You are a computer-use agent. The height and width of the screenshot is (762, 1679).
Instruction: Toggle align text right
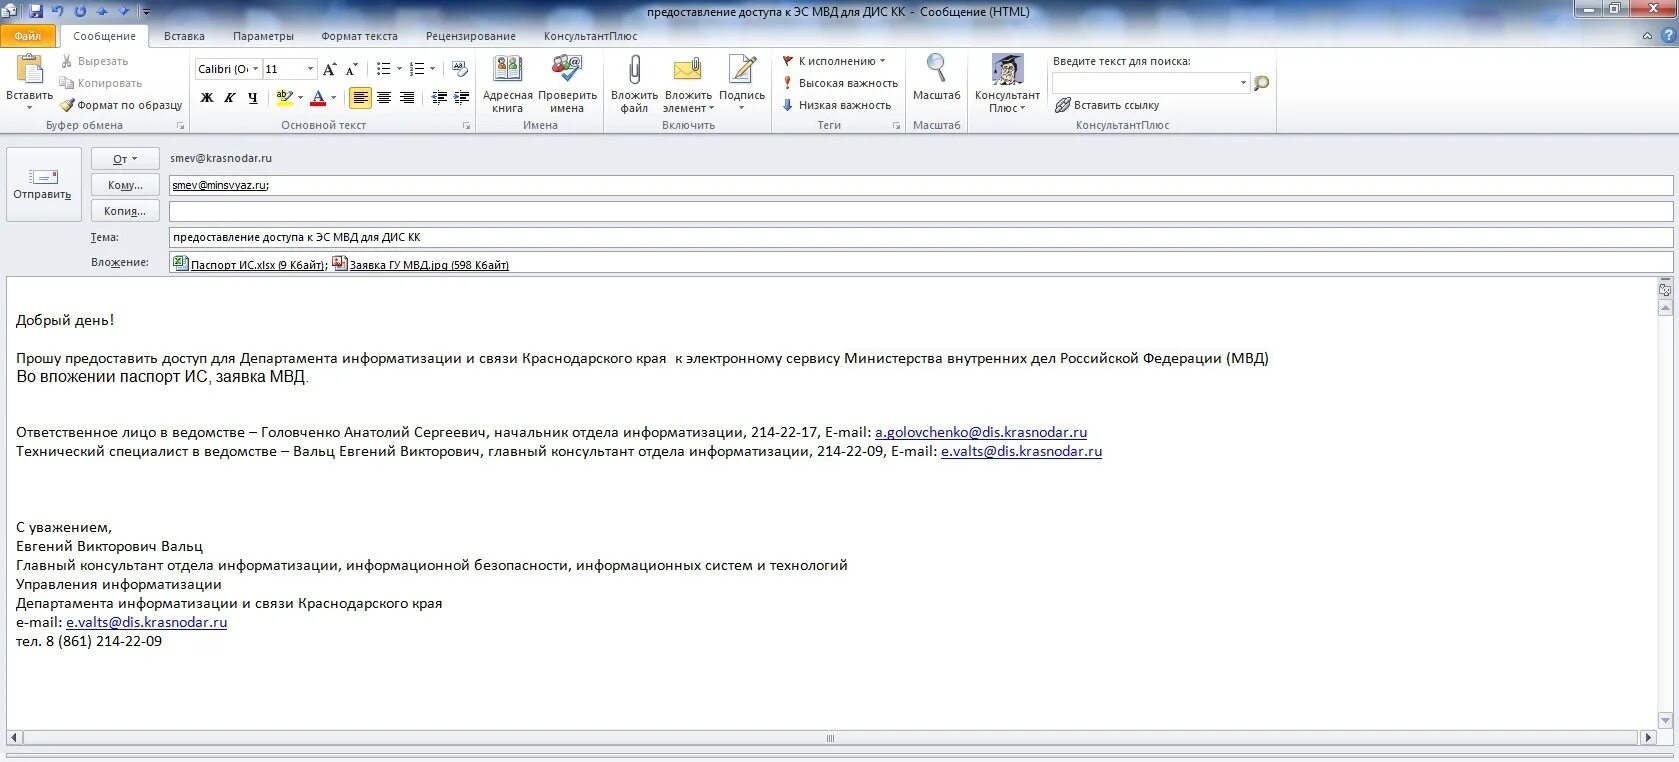(407, 98)
